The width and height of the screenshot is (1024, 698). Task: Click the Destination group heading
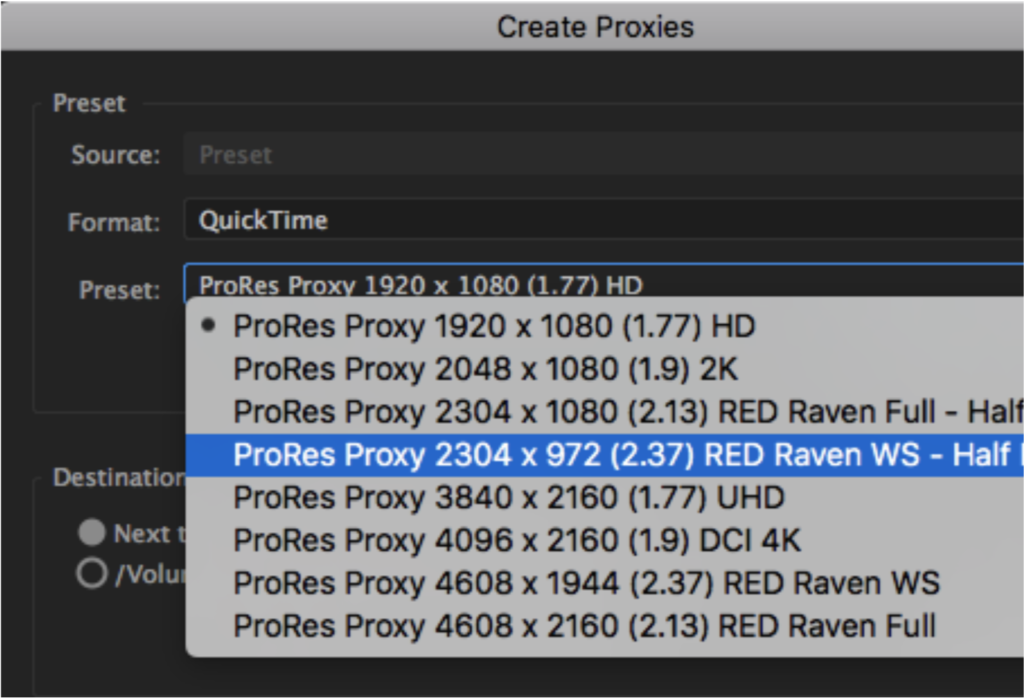point(120,478)
